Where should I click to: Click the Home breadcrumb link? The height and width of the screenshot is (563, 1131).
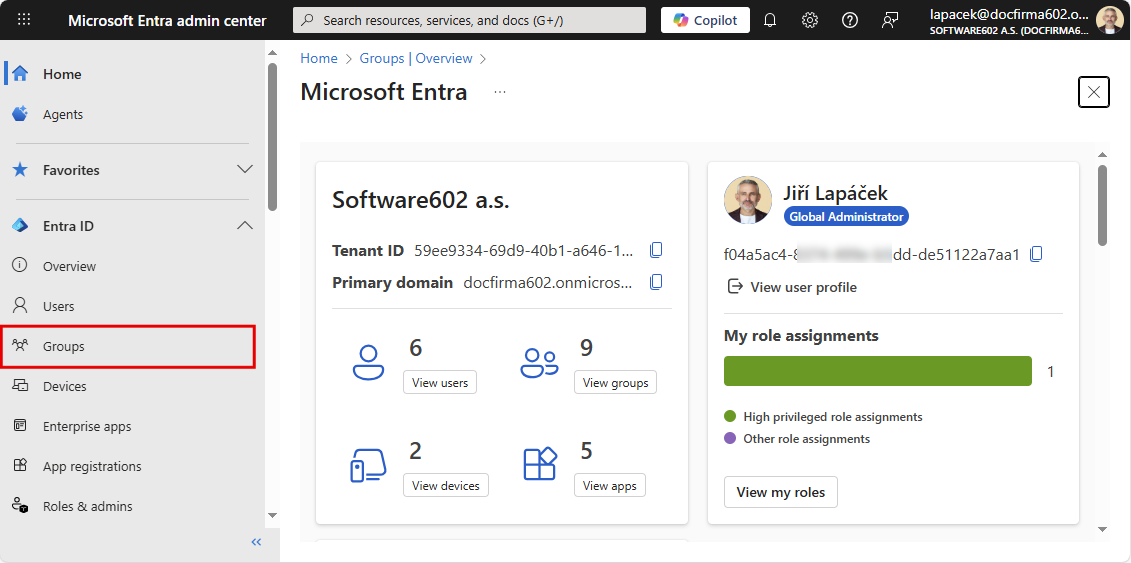(x=319, y=58)
